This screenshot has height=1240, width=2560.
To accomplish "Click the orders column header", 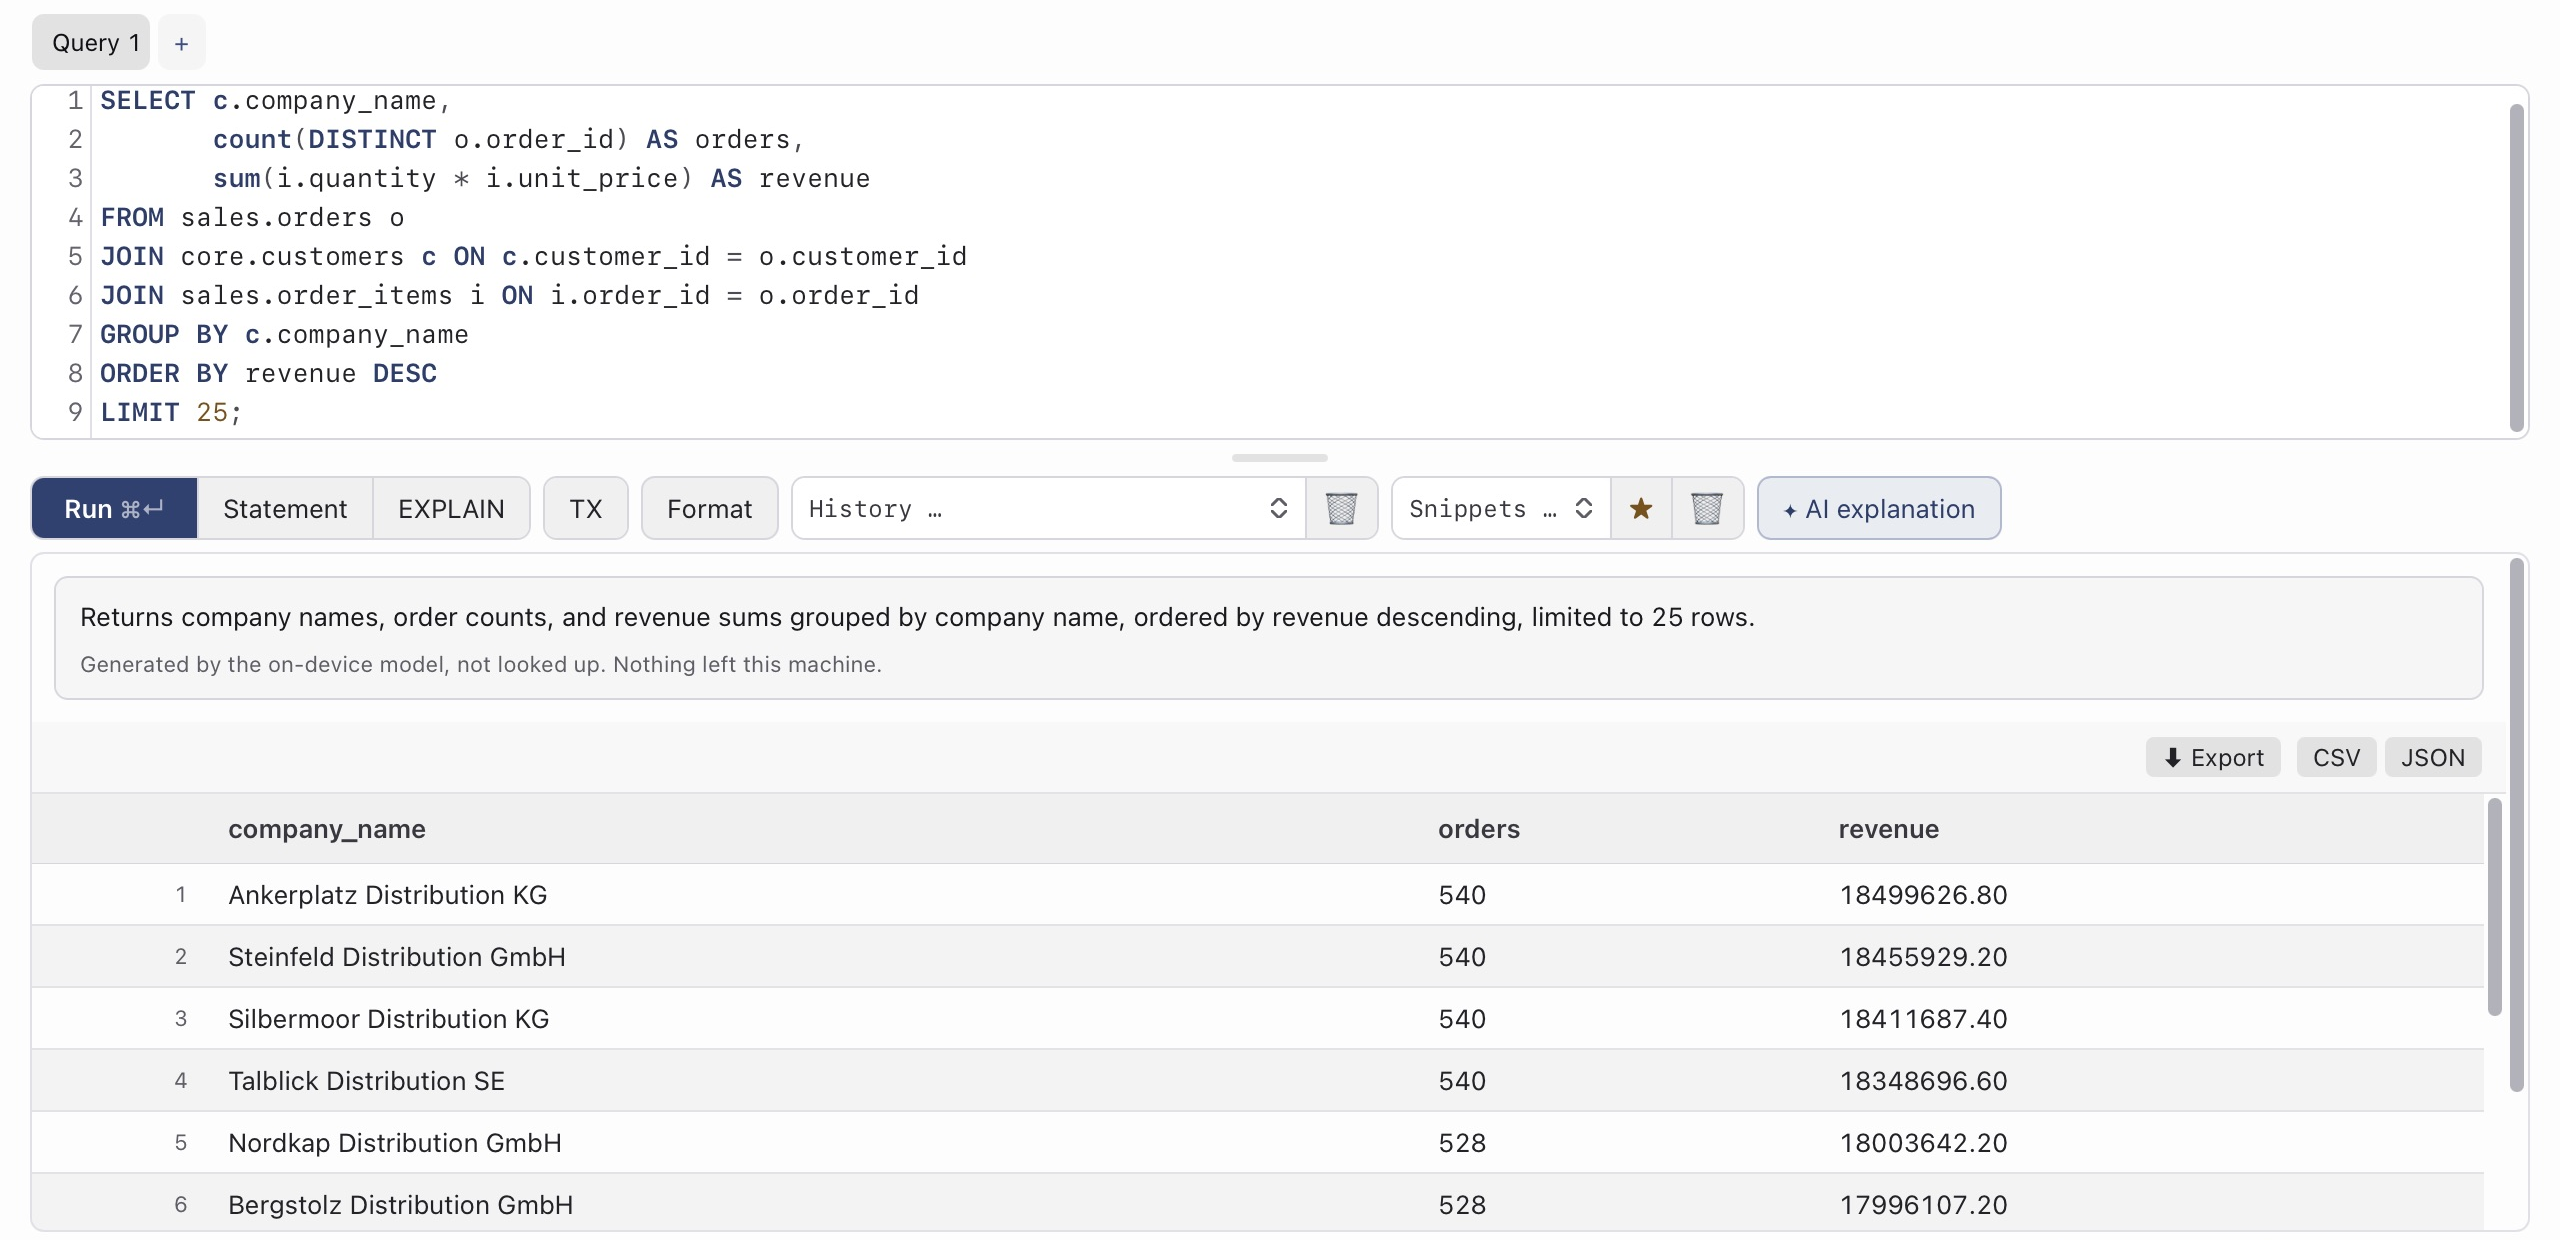I will click(x=1479, y=829).
